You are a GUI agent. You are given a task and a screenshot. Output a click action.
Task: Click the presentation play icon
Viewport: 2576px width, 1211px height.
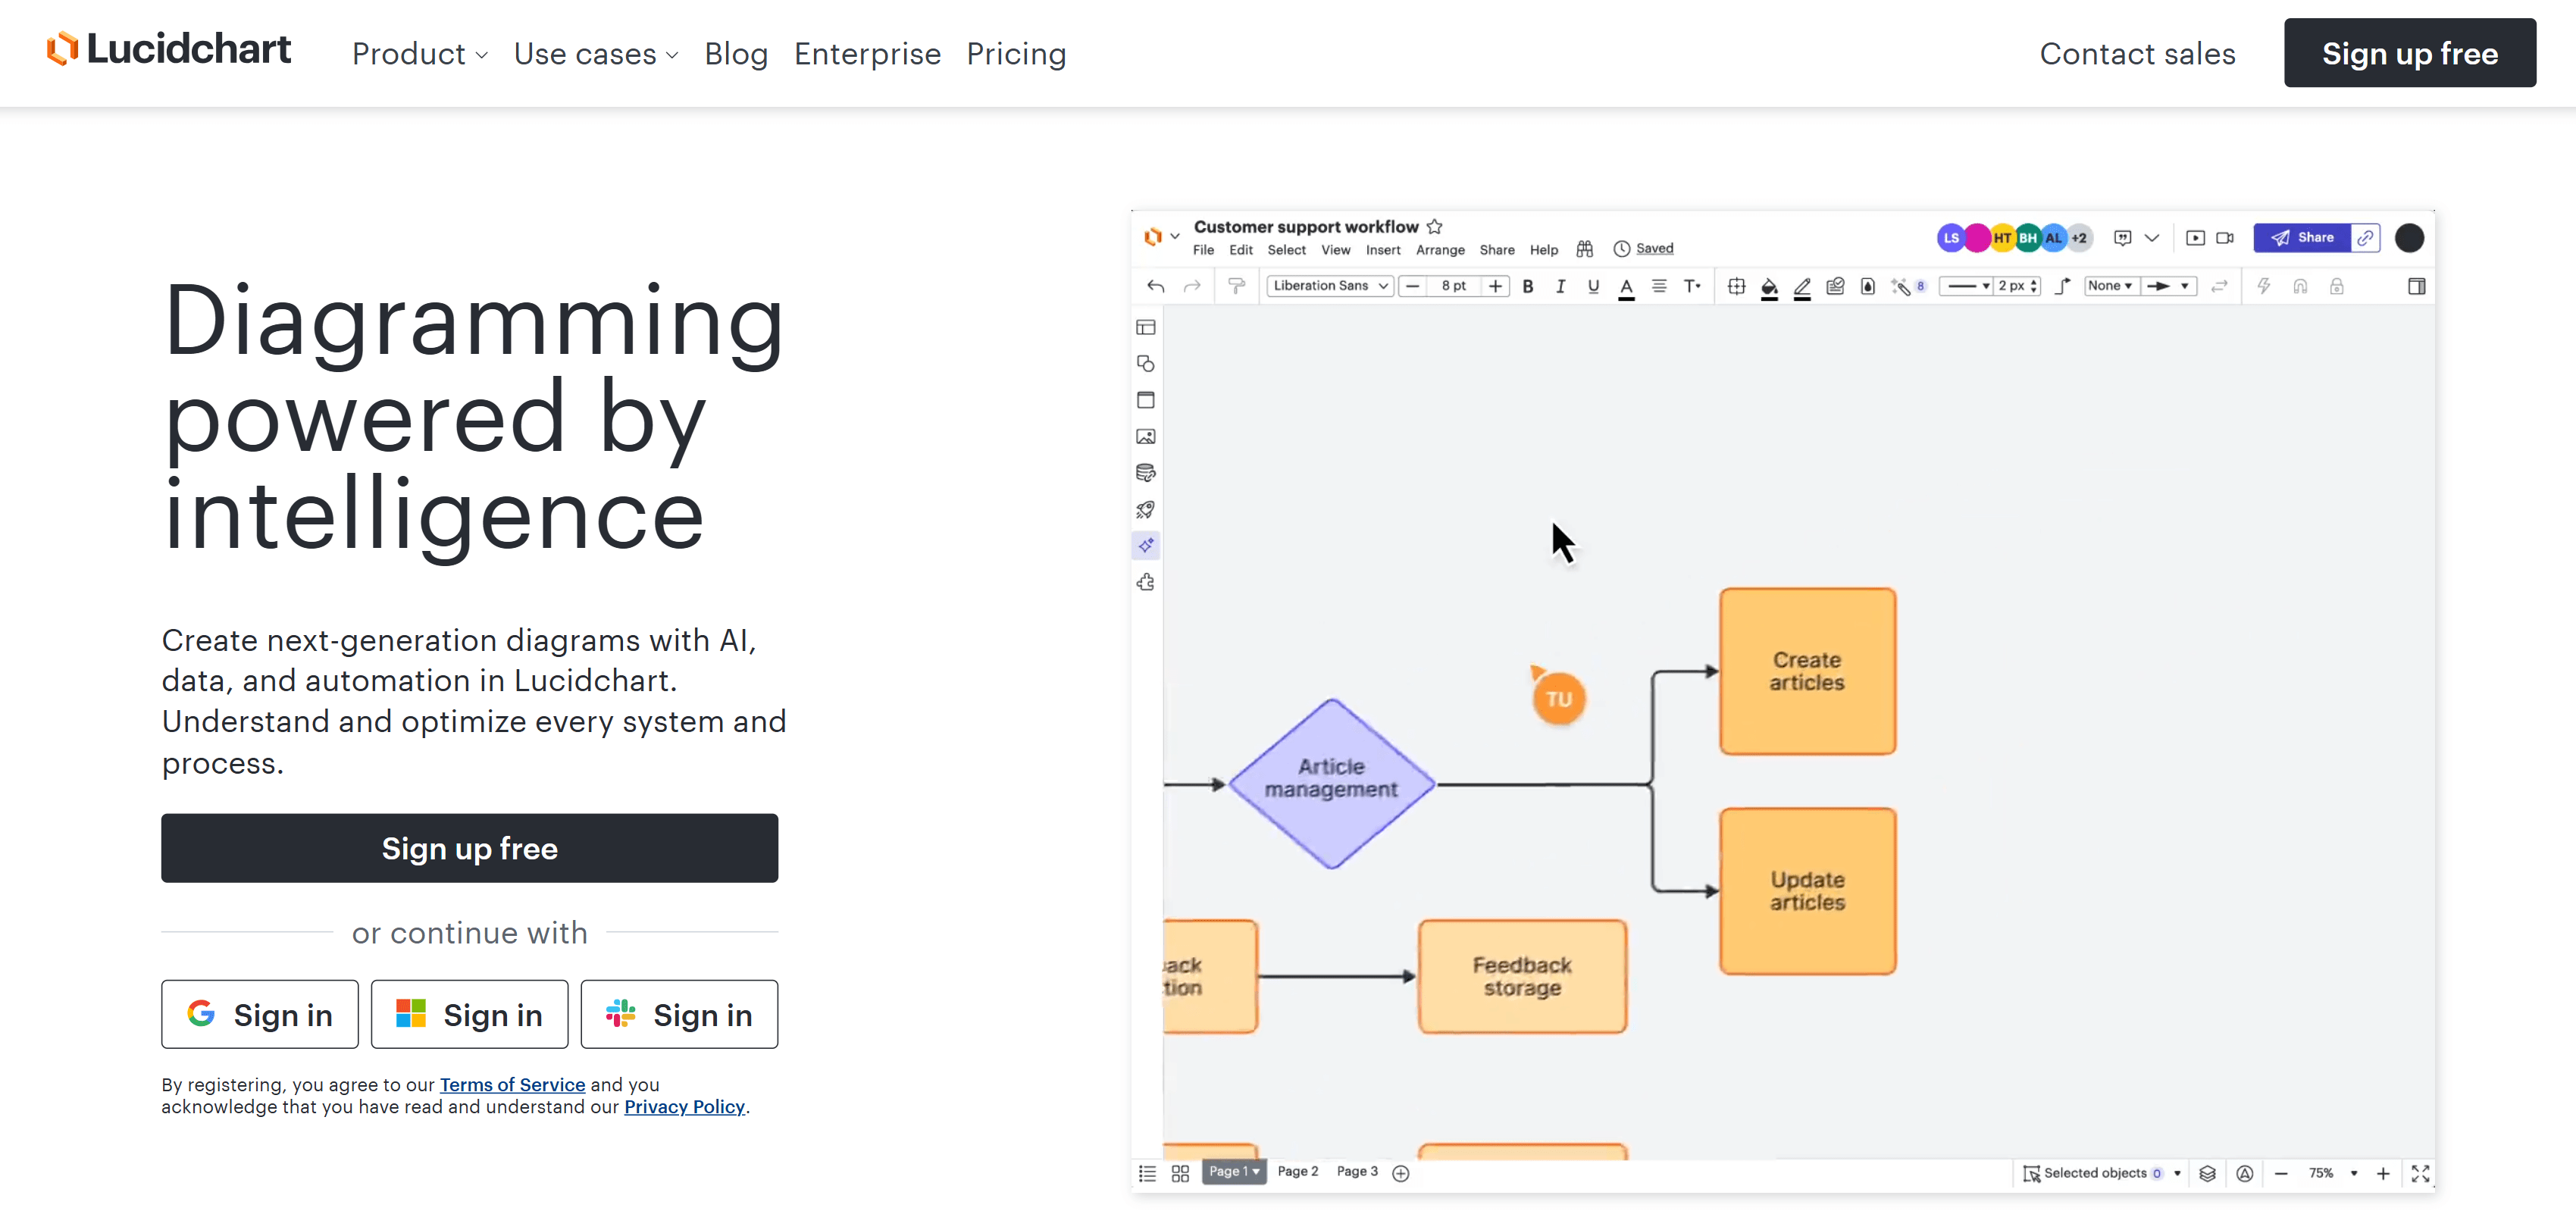click(2195, 238)
